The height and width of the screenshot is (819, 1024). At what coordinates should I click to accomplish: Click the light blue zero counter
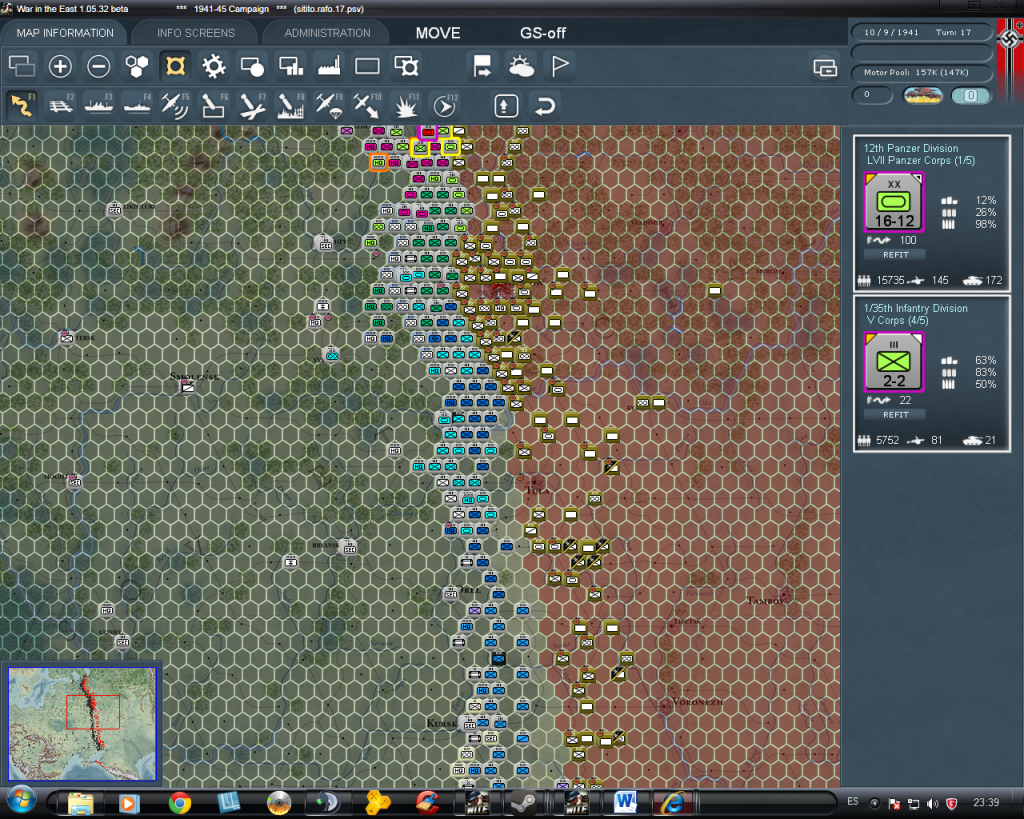coord(970,95)
